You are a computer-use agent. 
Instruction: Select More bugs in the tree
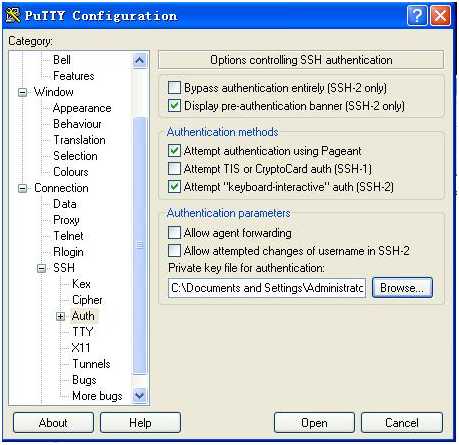(97, 396)
